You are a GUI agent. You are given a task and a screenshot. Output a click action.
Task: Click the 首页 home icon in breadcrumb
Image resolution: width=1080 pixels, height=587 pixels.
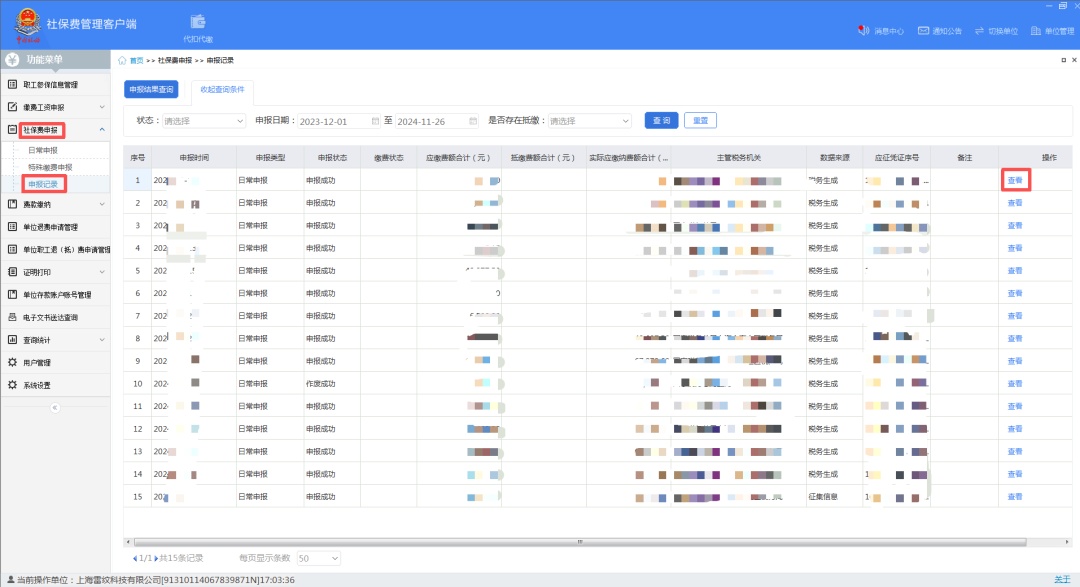[123, 61]
